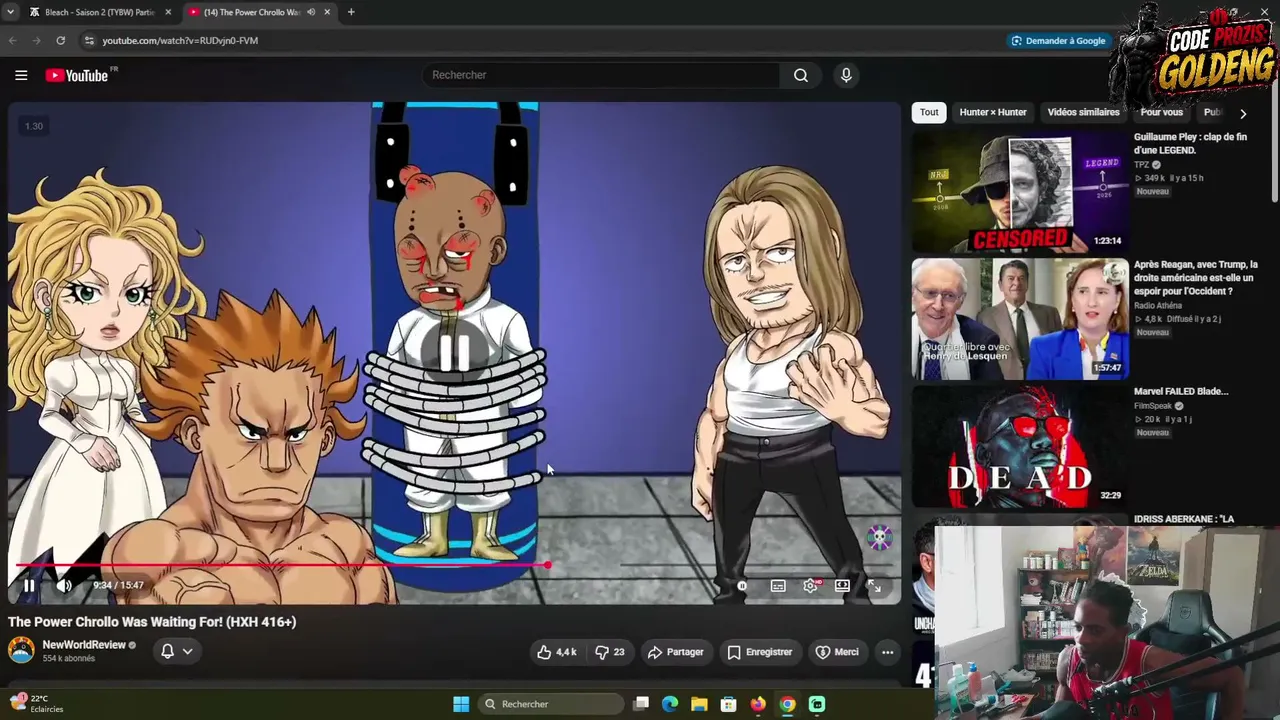
Task: Click the browser address bar URL
Action: (x=180, y=41)
